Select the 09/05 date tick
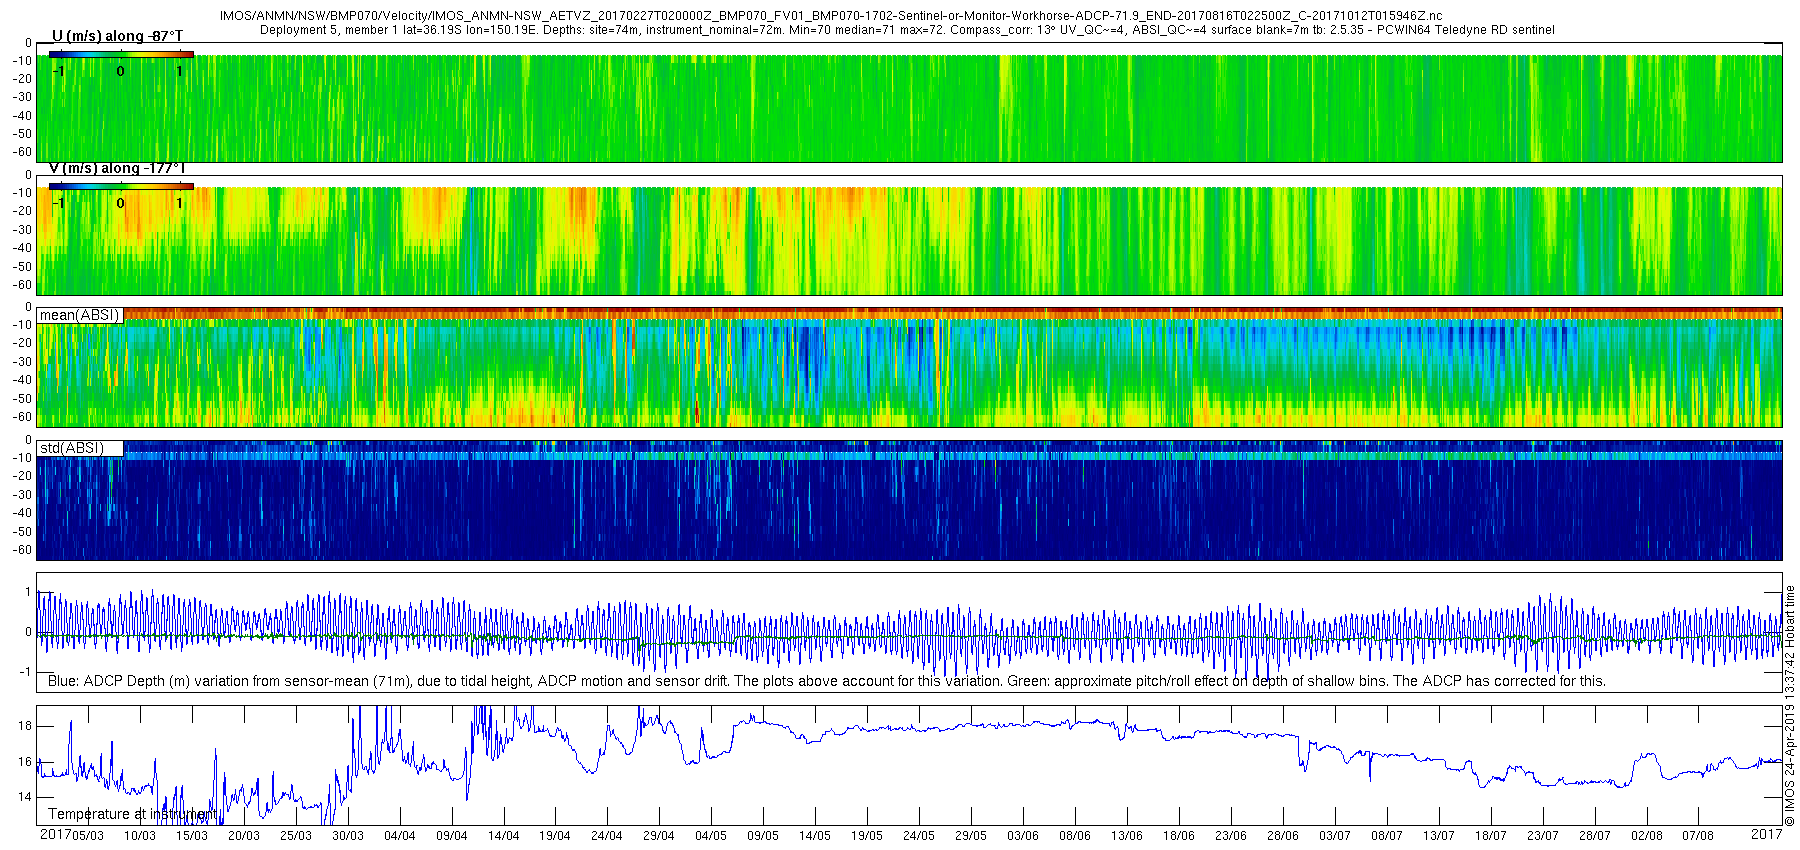This screenshot has width=1800, height=850. [x=762, y=836]
